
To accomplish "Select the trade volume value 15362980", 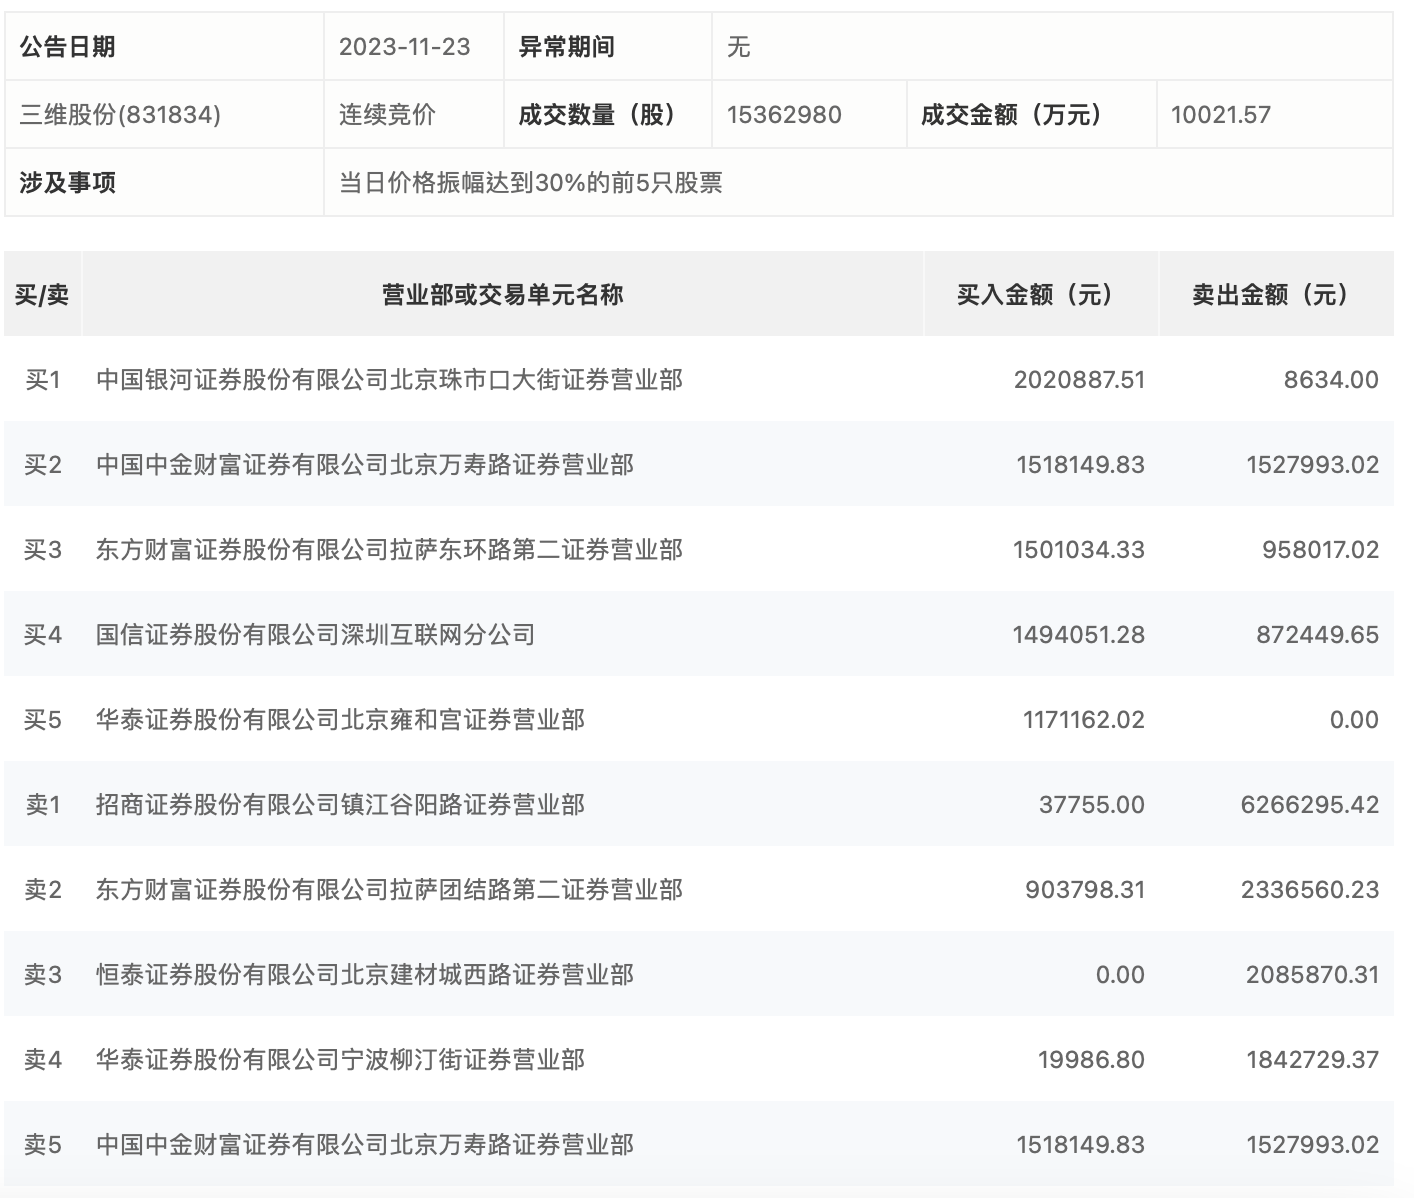I will (784, 115).
